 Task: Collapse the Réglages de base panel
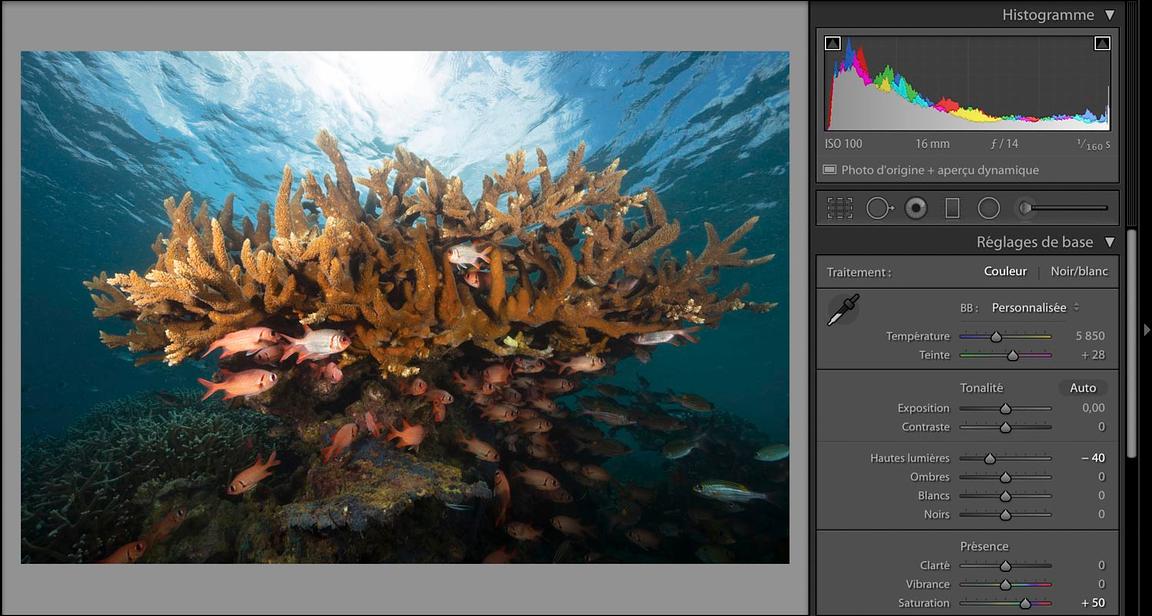tap(1109, 242)
